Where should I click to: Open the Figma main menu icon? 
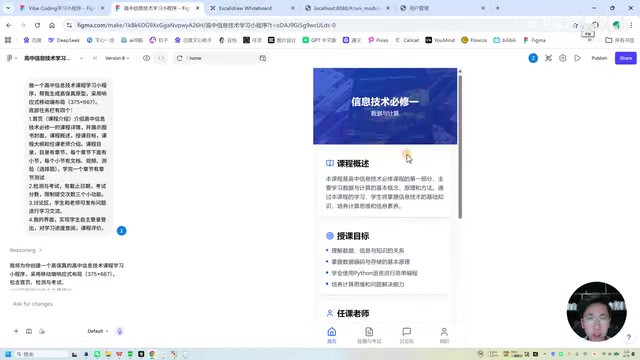(x=10, y=58)
